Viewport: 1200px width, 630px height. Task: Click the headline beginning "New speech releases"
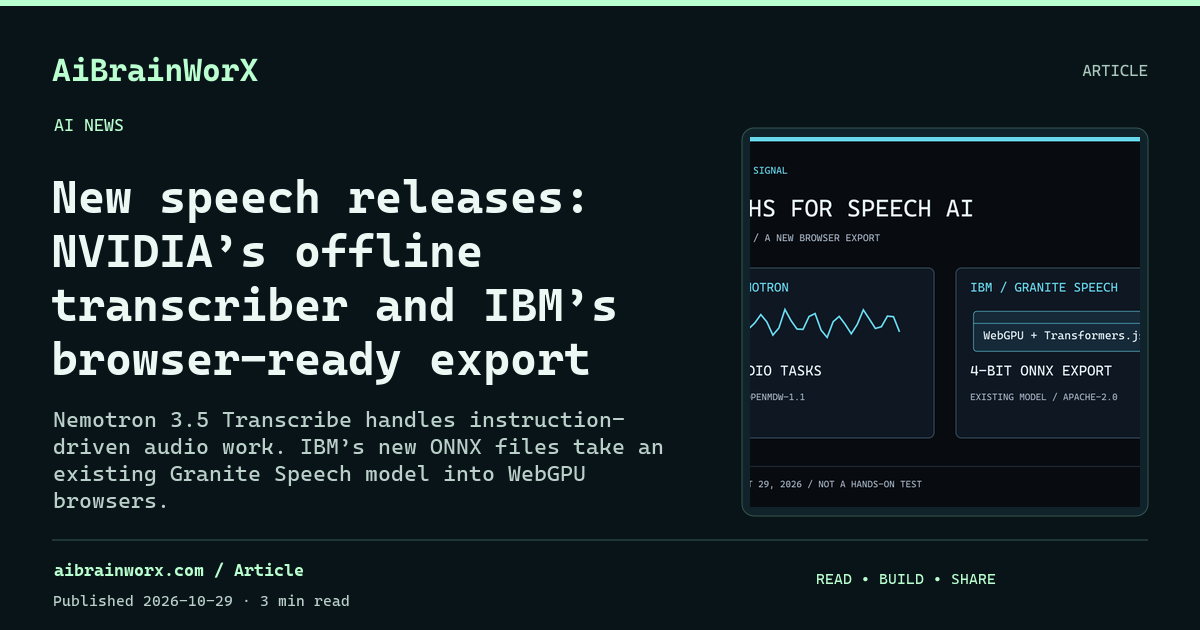(335, 278)
